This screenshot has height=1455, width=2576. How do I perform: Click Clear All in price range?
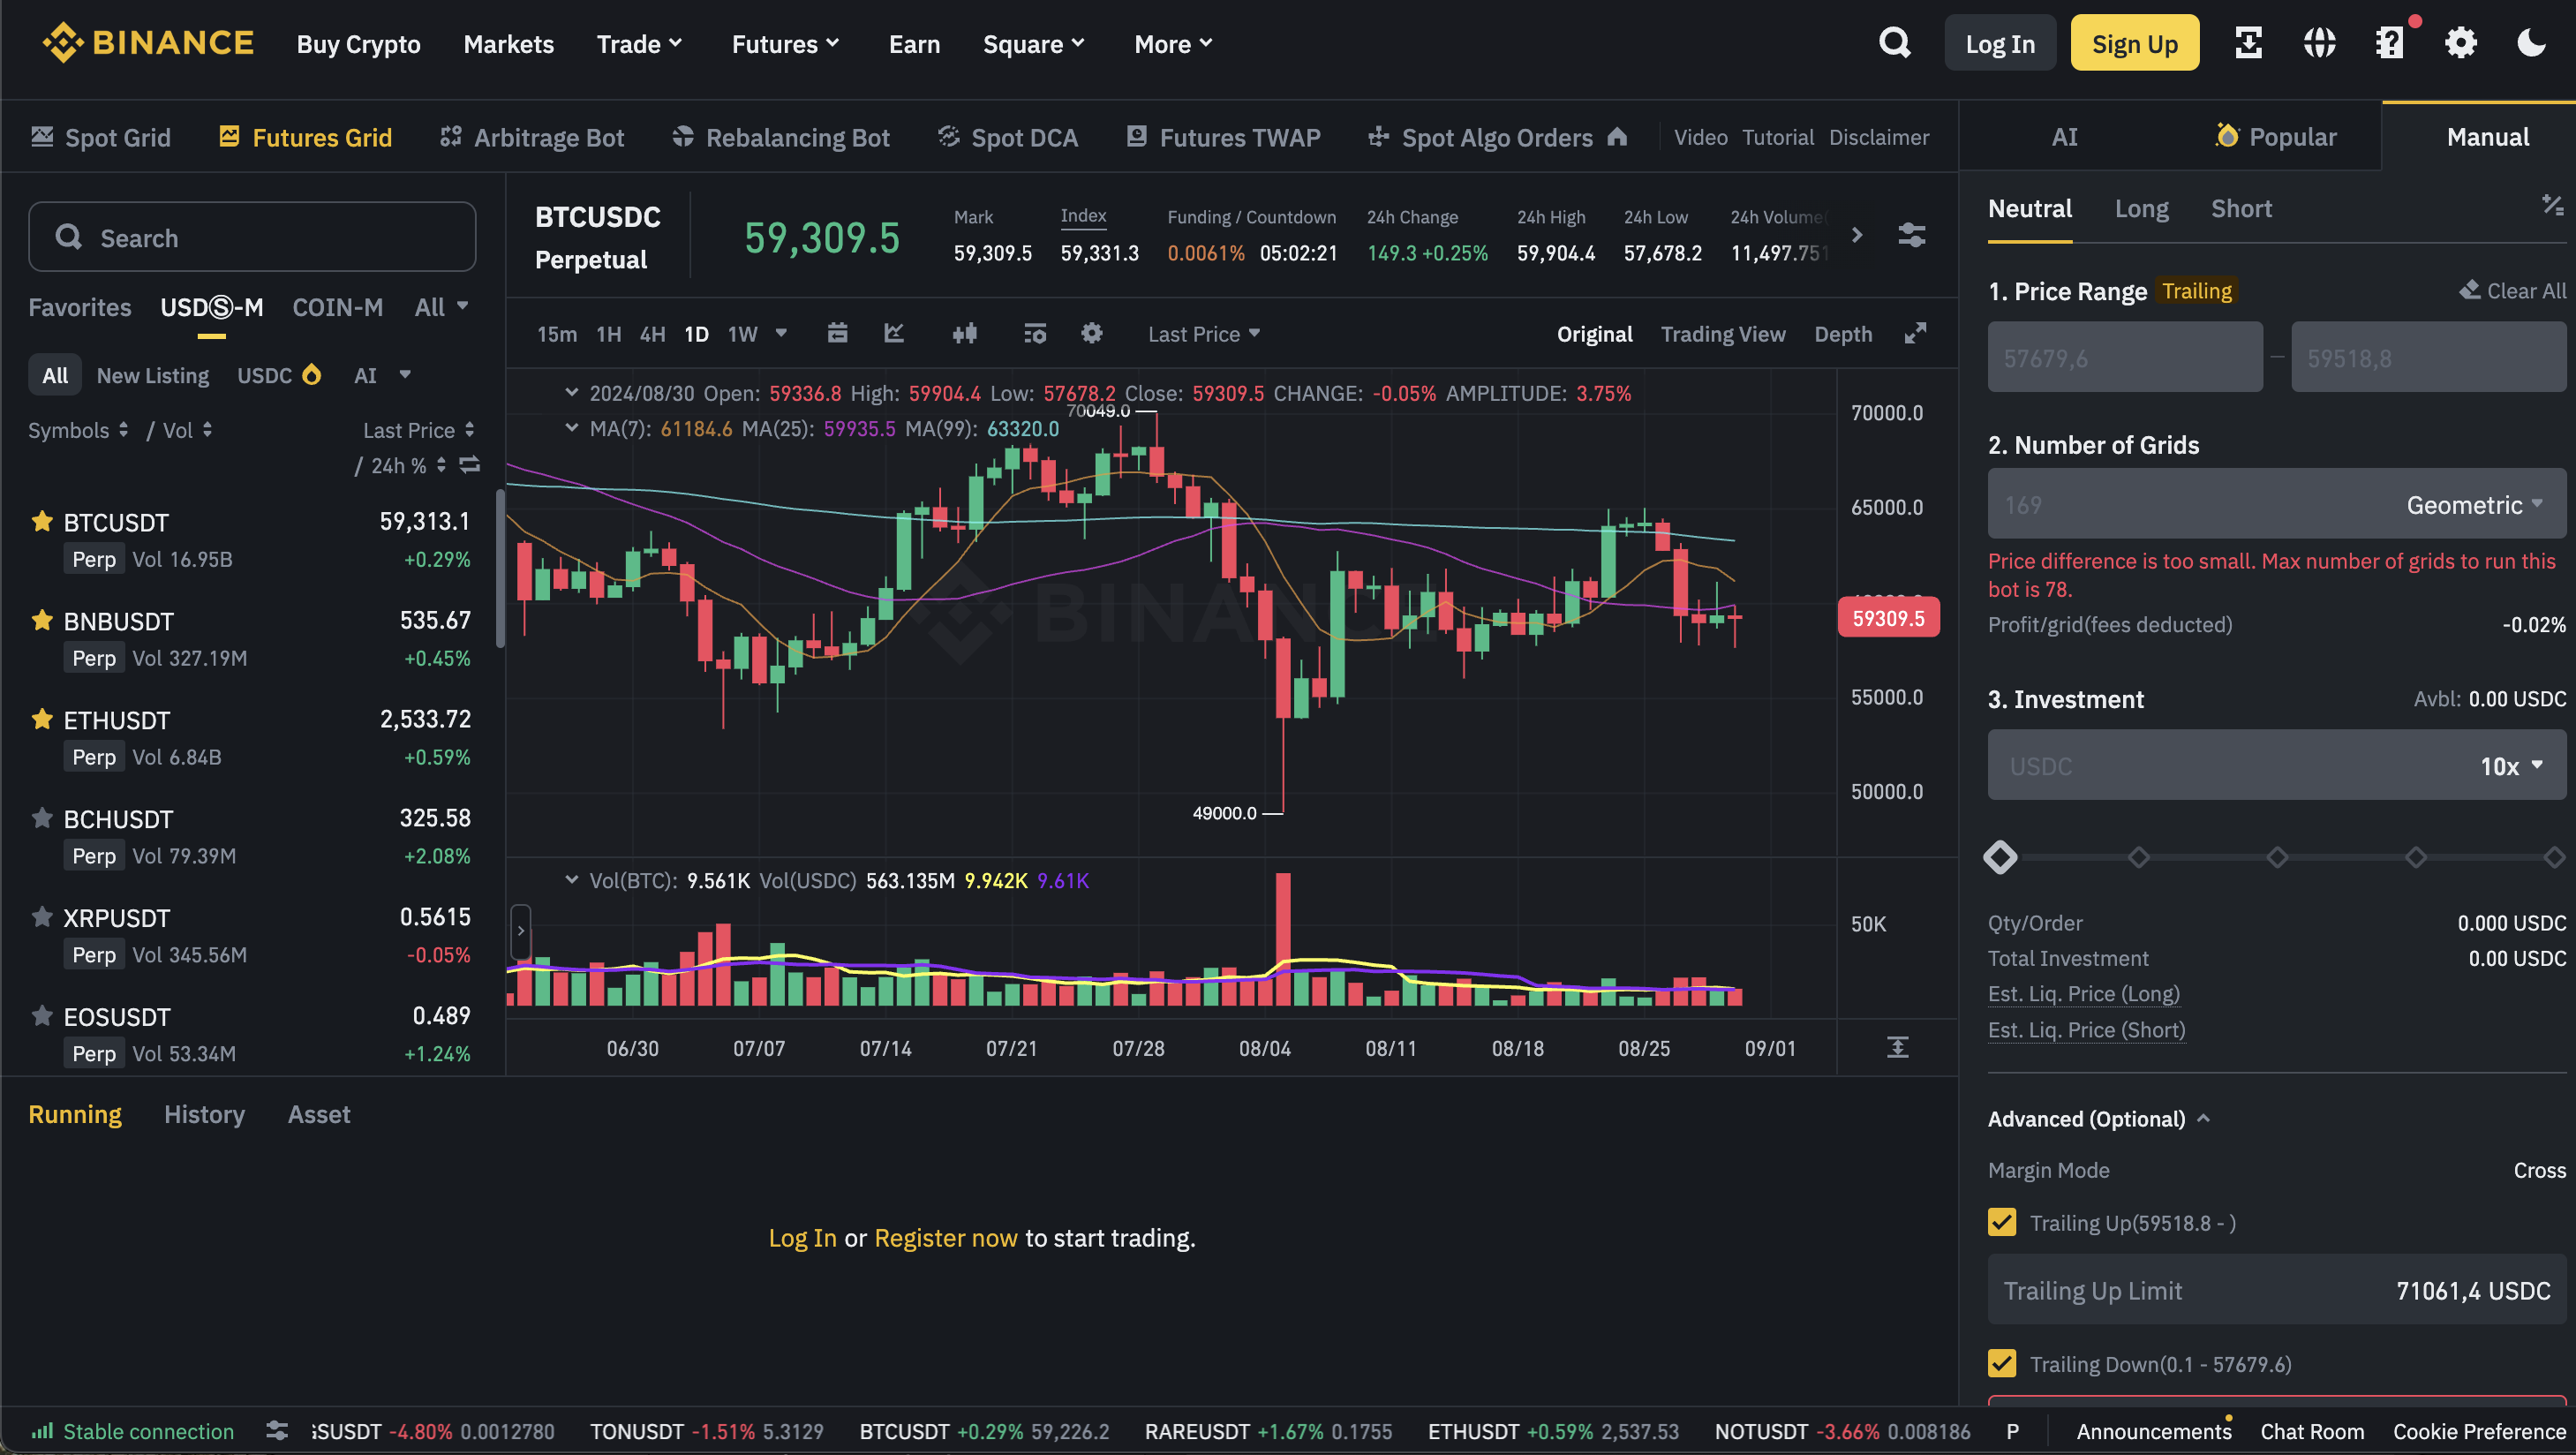(2512, 290)
